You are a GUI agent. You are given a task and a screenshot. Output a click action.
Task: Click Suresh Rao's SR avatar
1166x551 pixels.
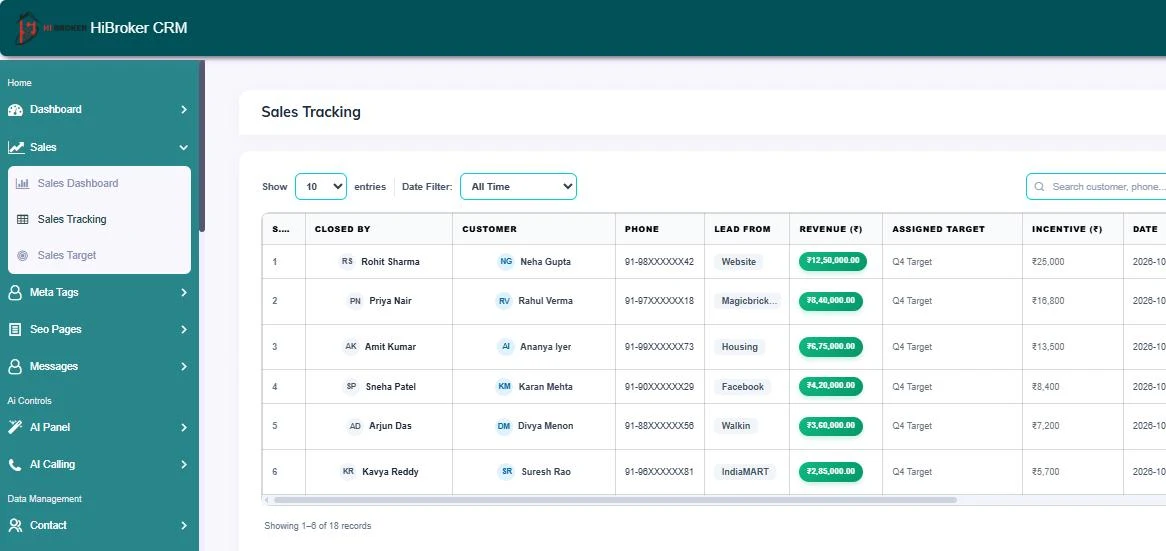coord(507,471)
